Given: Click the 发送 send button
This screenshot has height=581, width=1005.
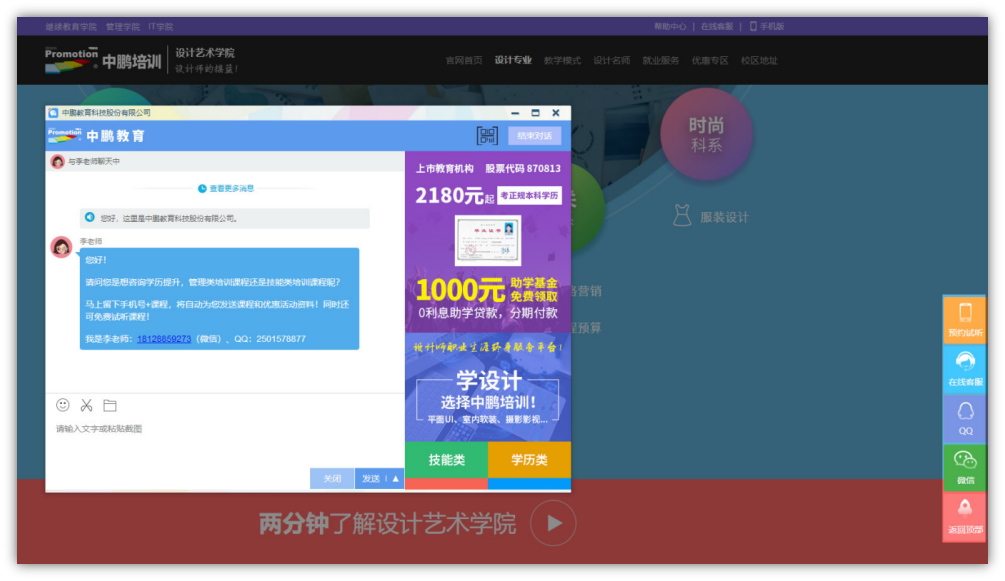Looking at the screenshot, I should click(371, 478).
